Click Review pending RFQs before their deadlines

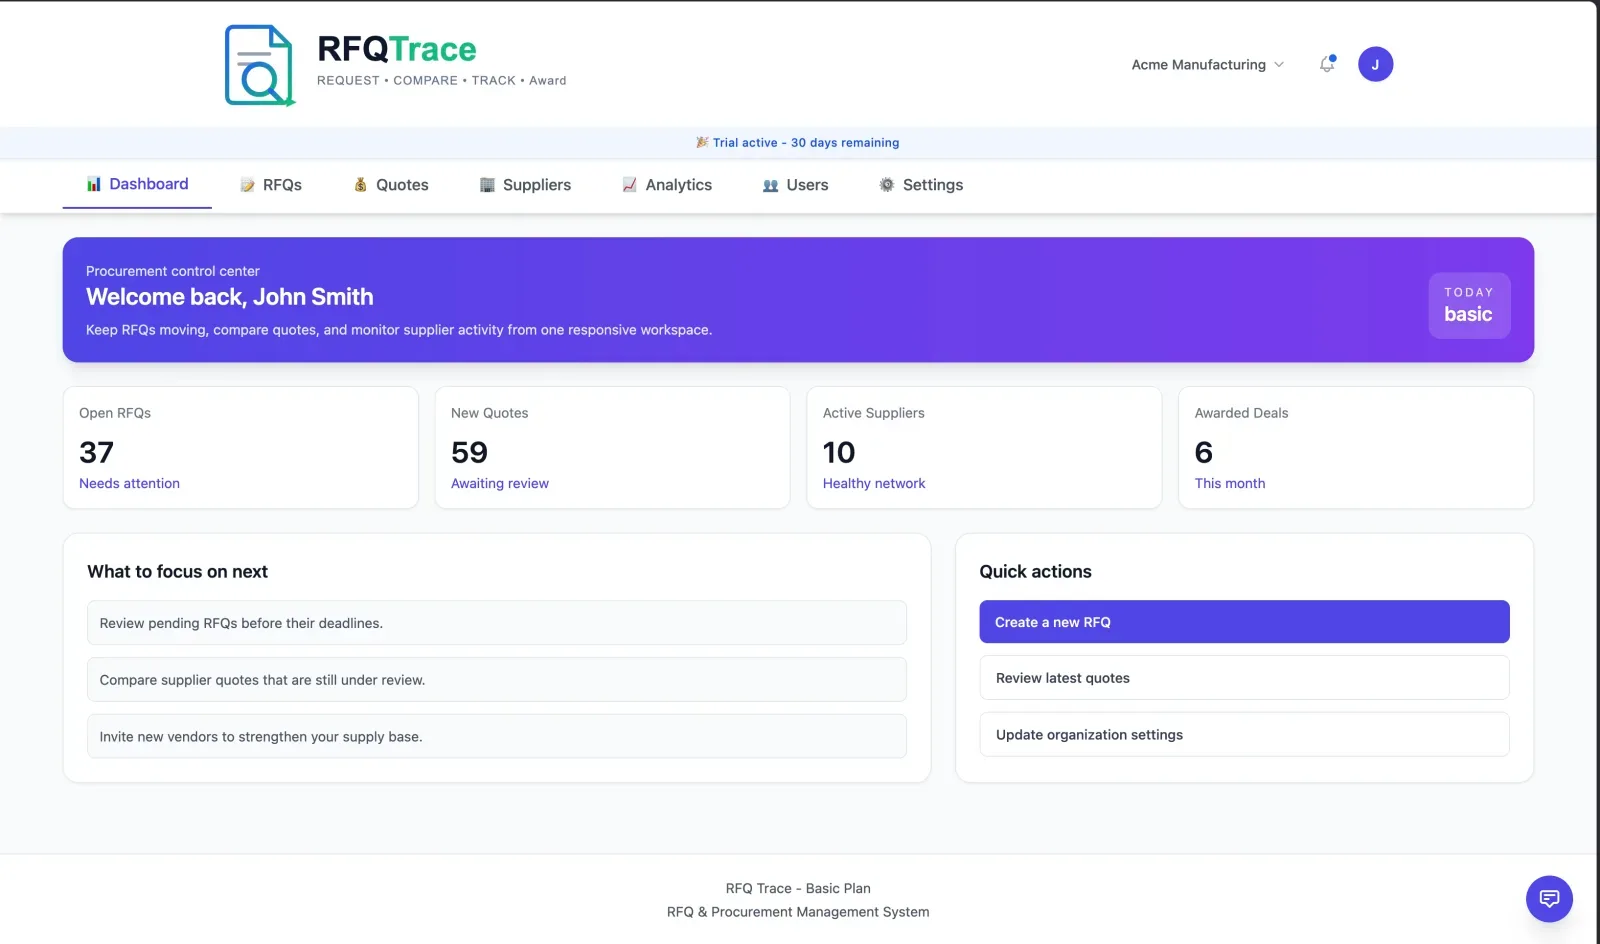[x=497, y=623]
